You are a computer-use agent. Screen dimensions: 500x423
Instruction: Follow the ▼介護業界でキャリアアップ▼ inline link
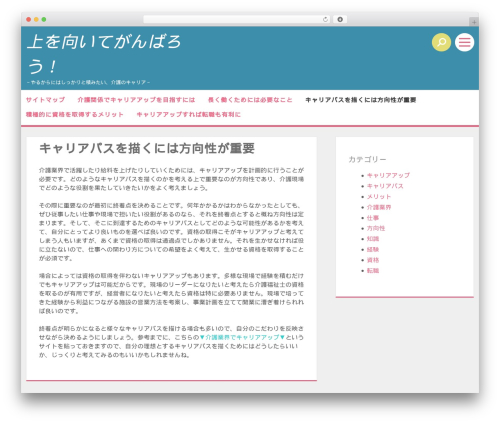coord(242,337)
